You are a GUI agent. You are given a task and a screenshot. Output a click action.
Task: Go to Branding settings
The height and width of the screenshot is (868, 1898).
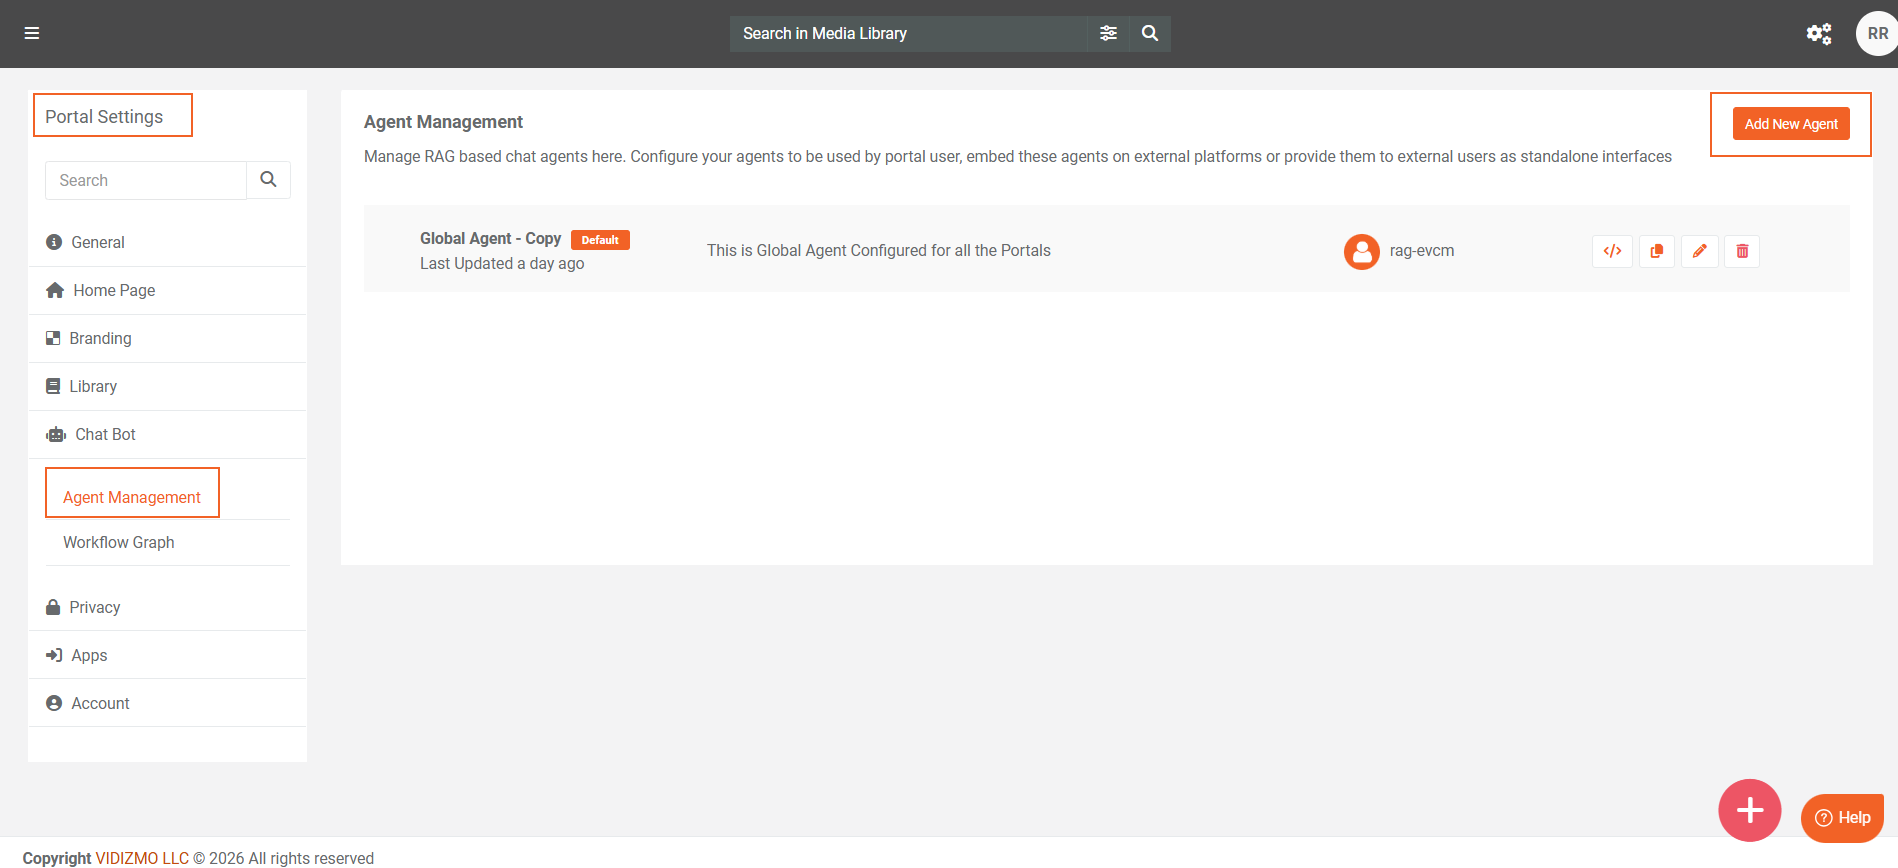click(100, 338)
